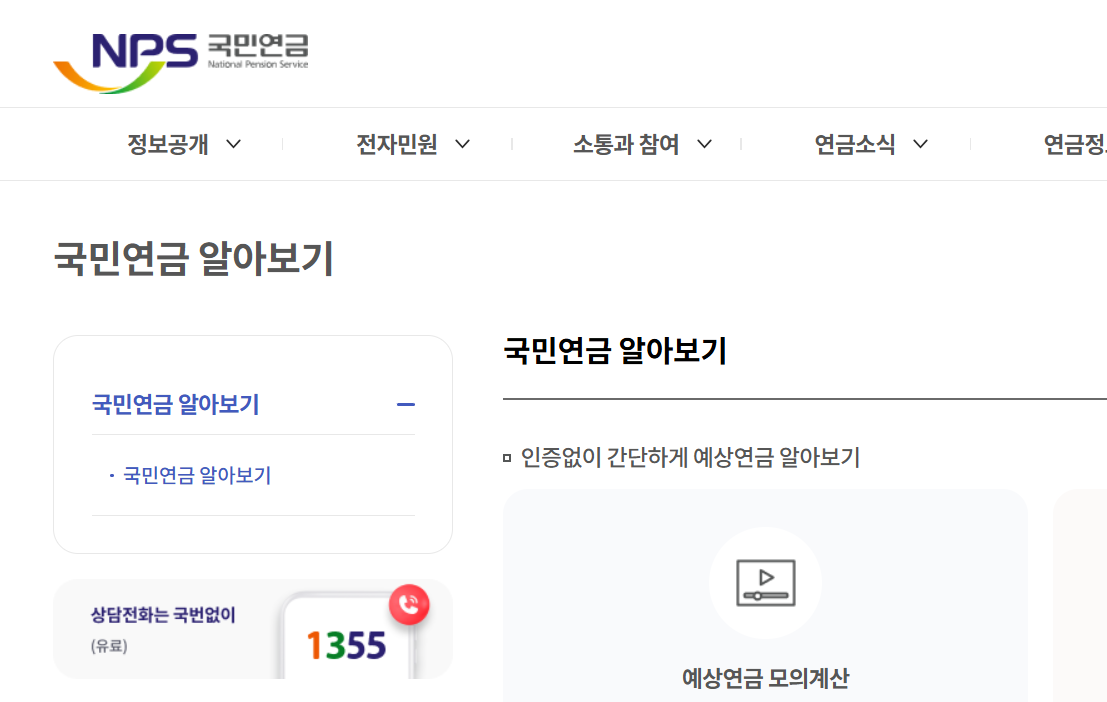Click the 인증없이 간단하게 예상연금 알아보기 text
The image size is (1107, 702).
point(690,458)
